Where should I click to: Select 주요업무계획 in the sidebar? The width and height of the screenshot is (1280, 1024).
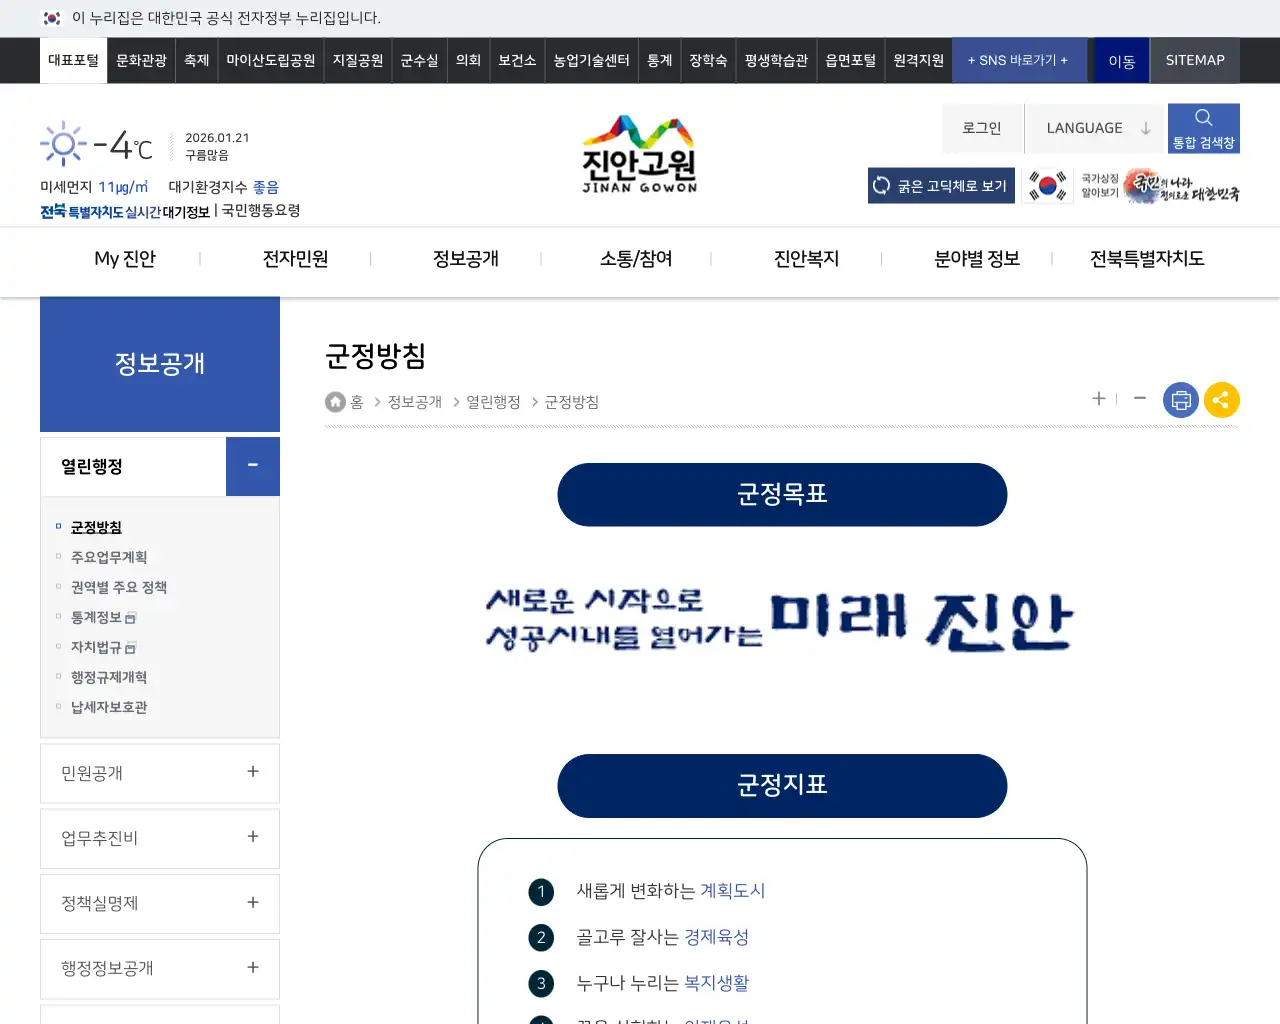pos(109,557)
